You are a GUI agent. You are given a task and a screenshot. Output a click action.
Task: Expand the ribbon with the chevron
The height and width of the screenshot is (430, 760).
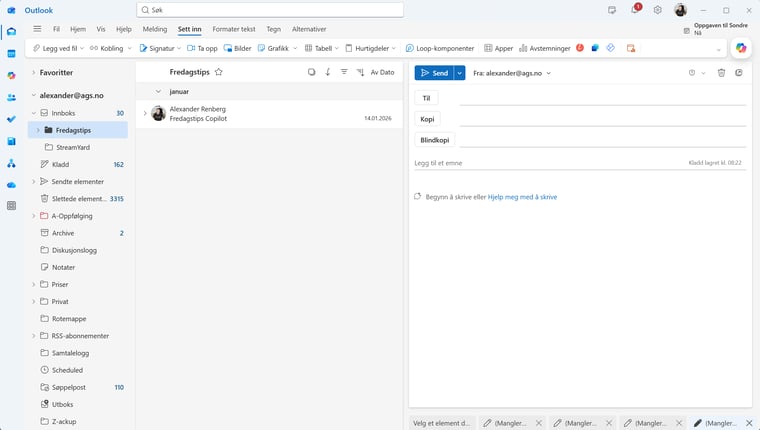click(x=718, y=49)
